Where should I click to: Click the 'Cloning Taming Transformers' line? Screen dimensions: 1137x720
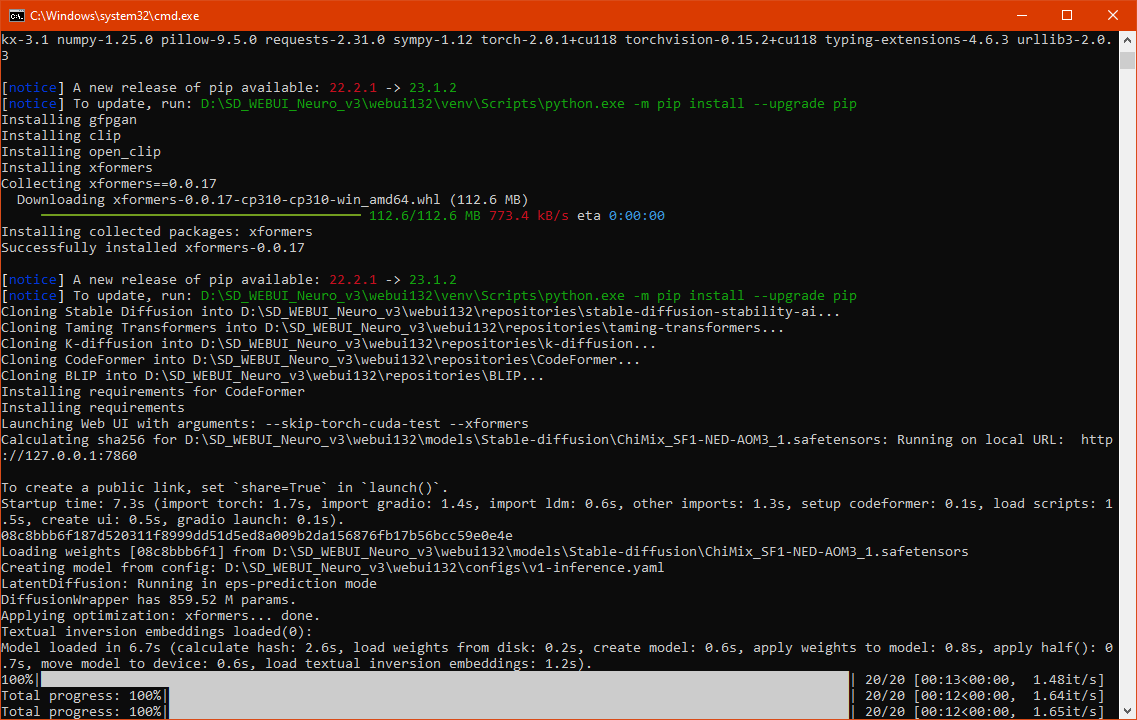pyautogui.click(x=392, y=327)
